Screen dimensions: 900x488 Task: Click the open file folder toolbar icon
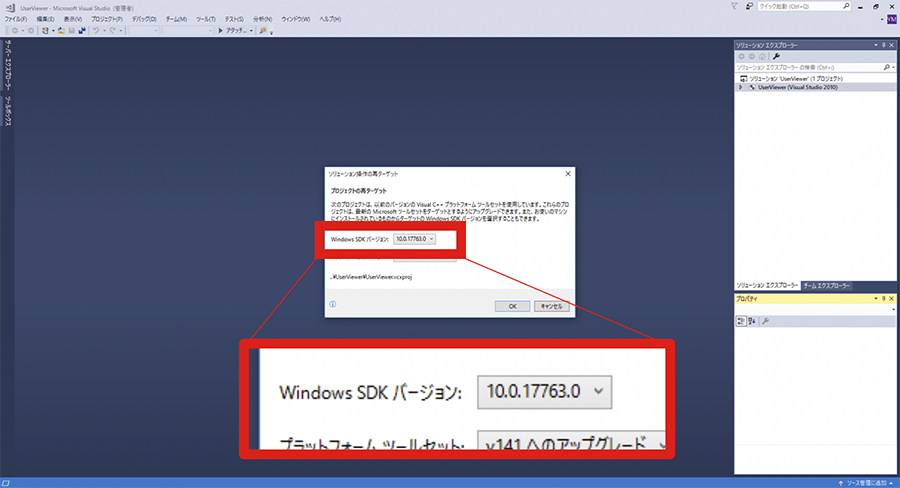point(61,30)
